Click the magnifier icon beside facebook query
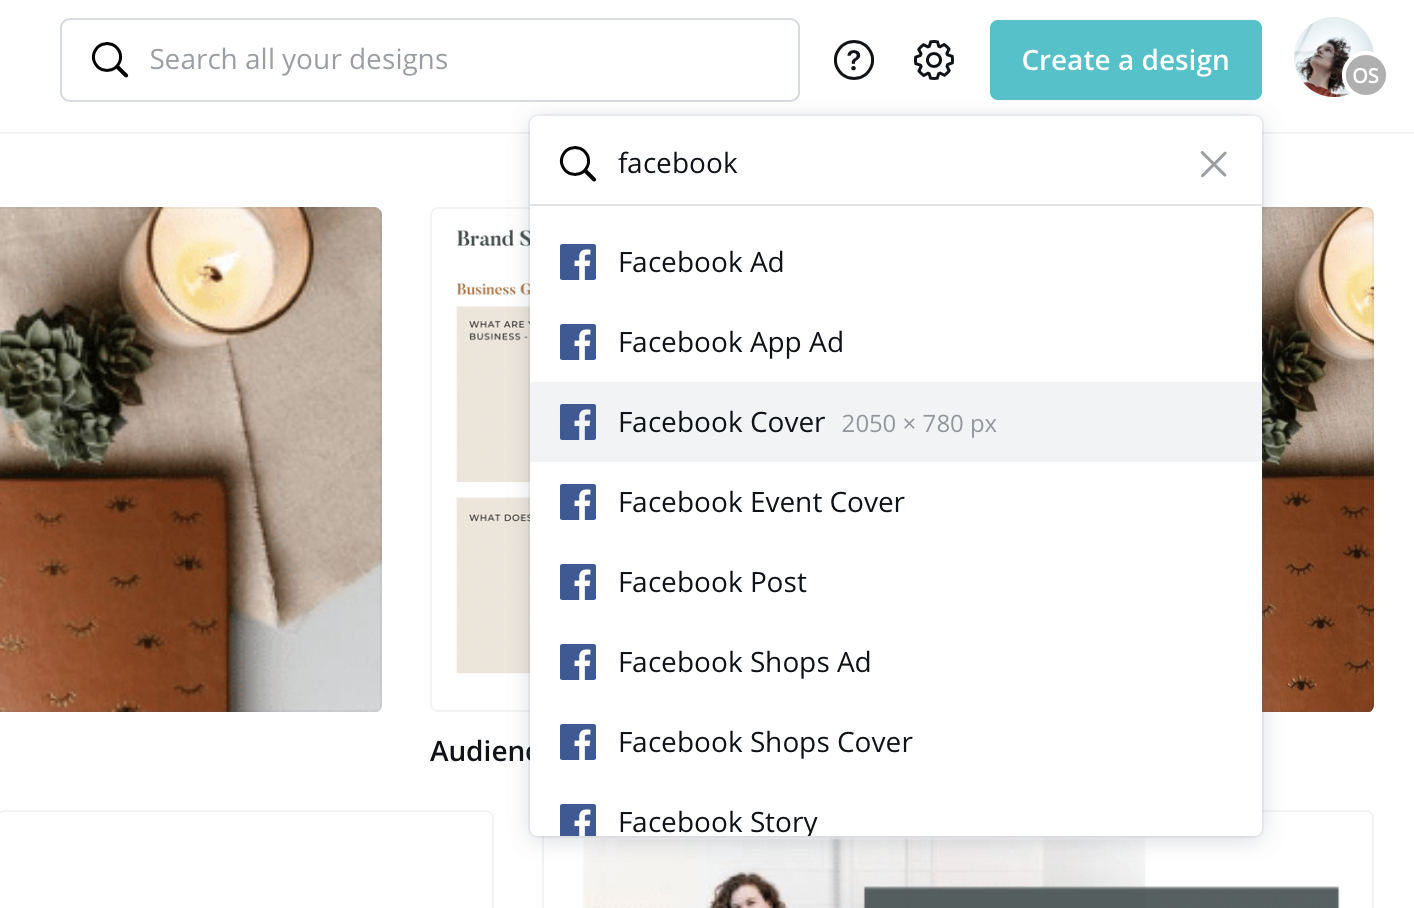 (x=578, y=163)
